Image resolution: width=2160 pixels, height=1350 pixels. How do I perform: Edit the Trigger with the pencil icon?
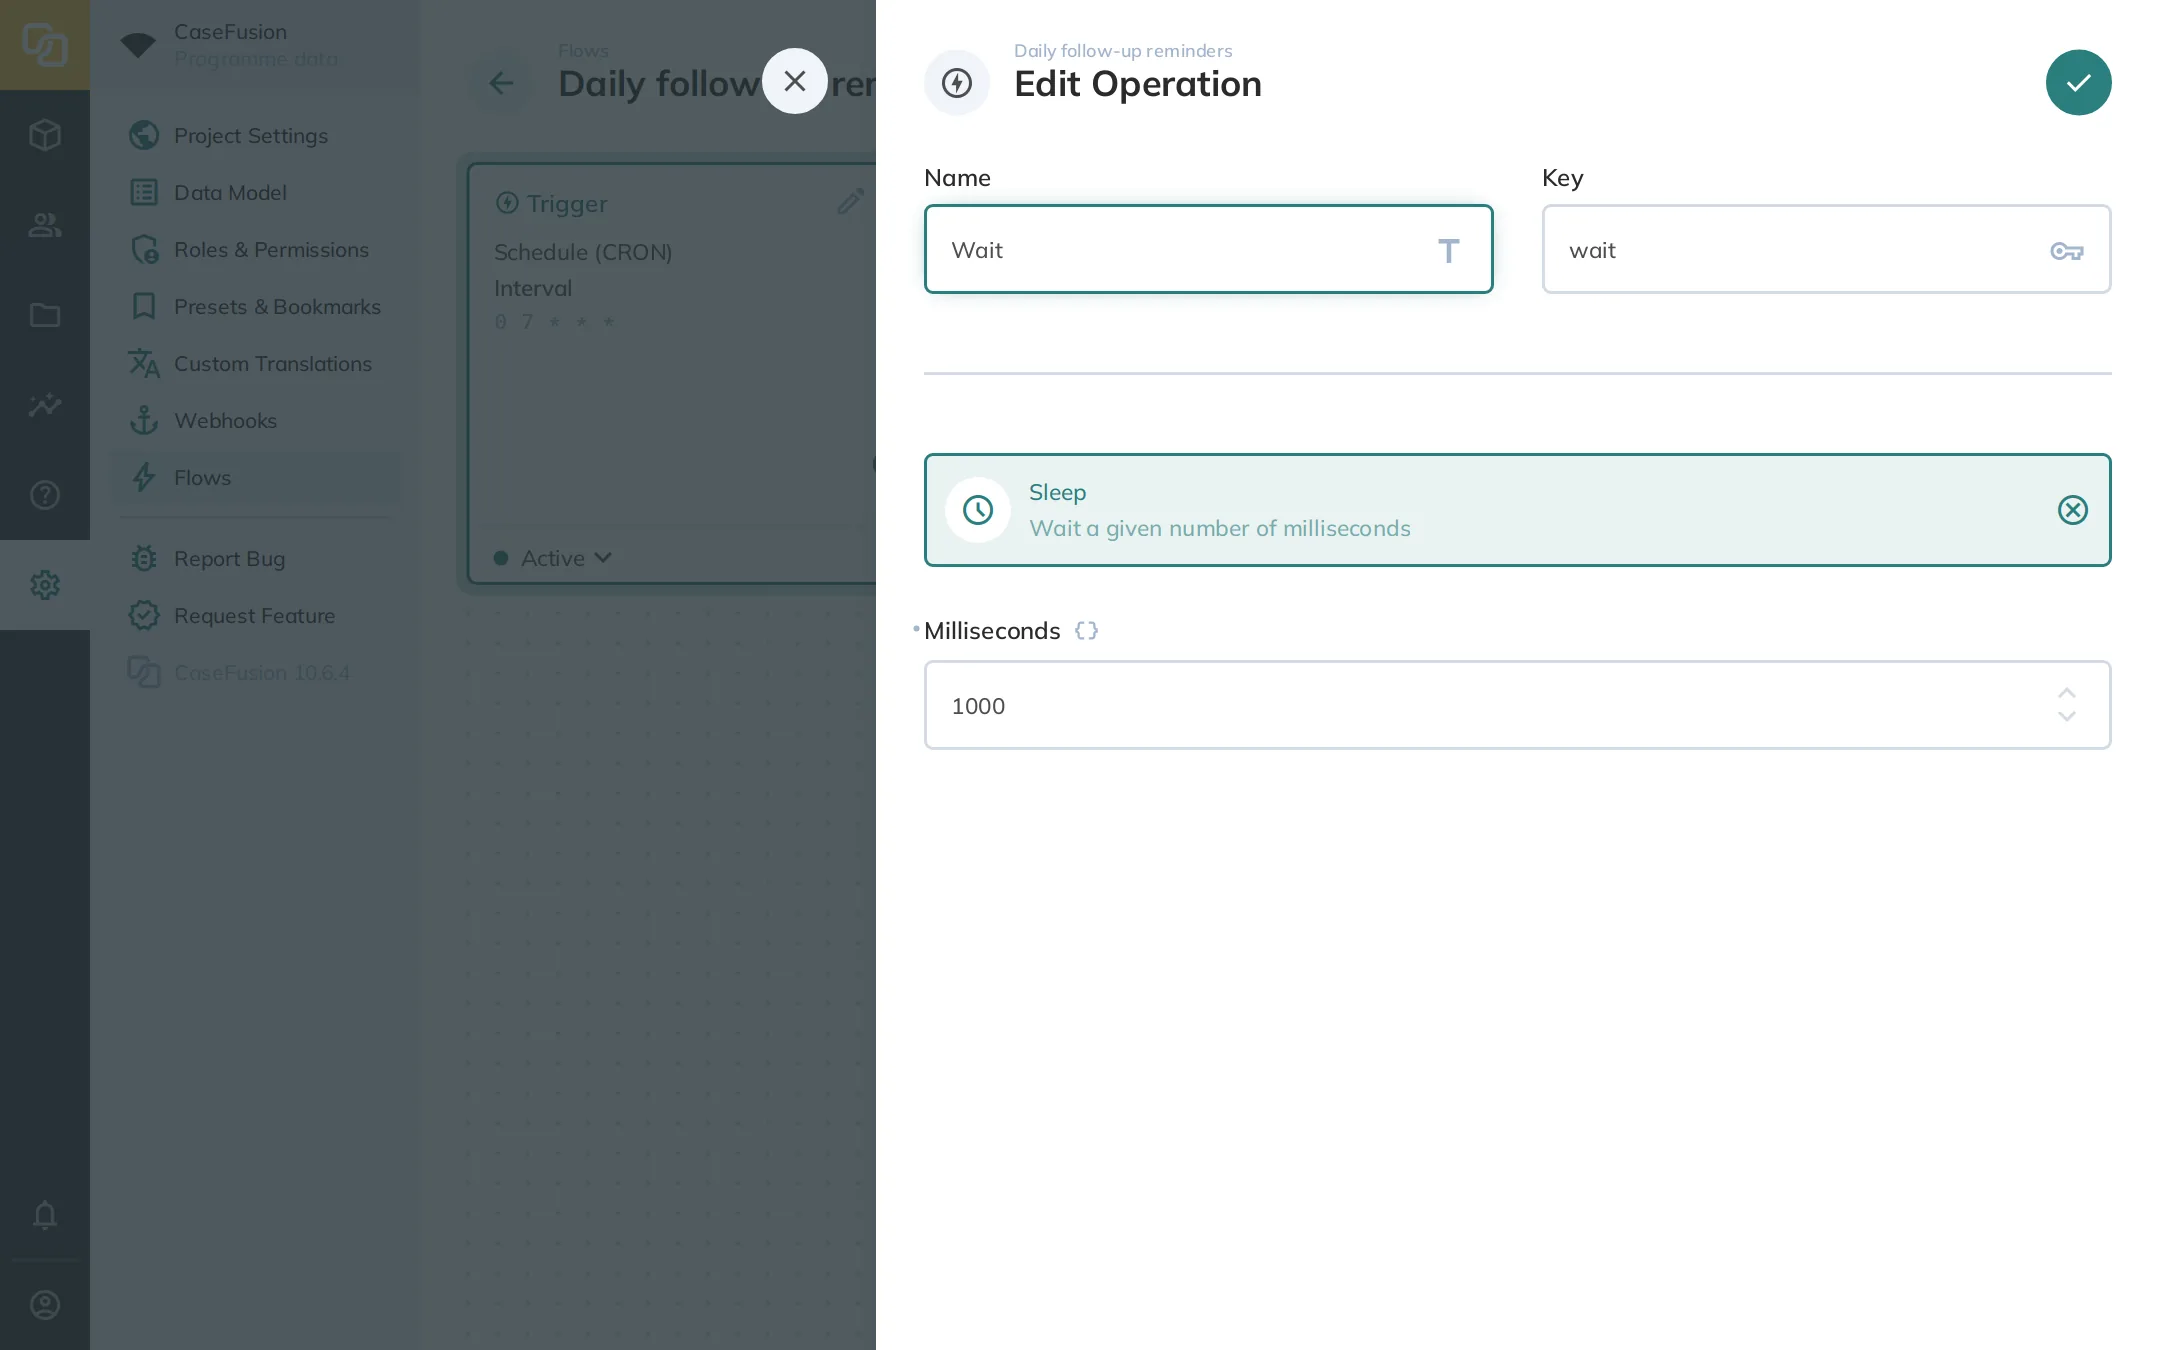coord(850,202)
